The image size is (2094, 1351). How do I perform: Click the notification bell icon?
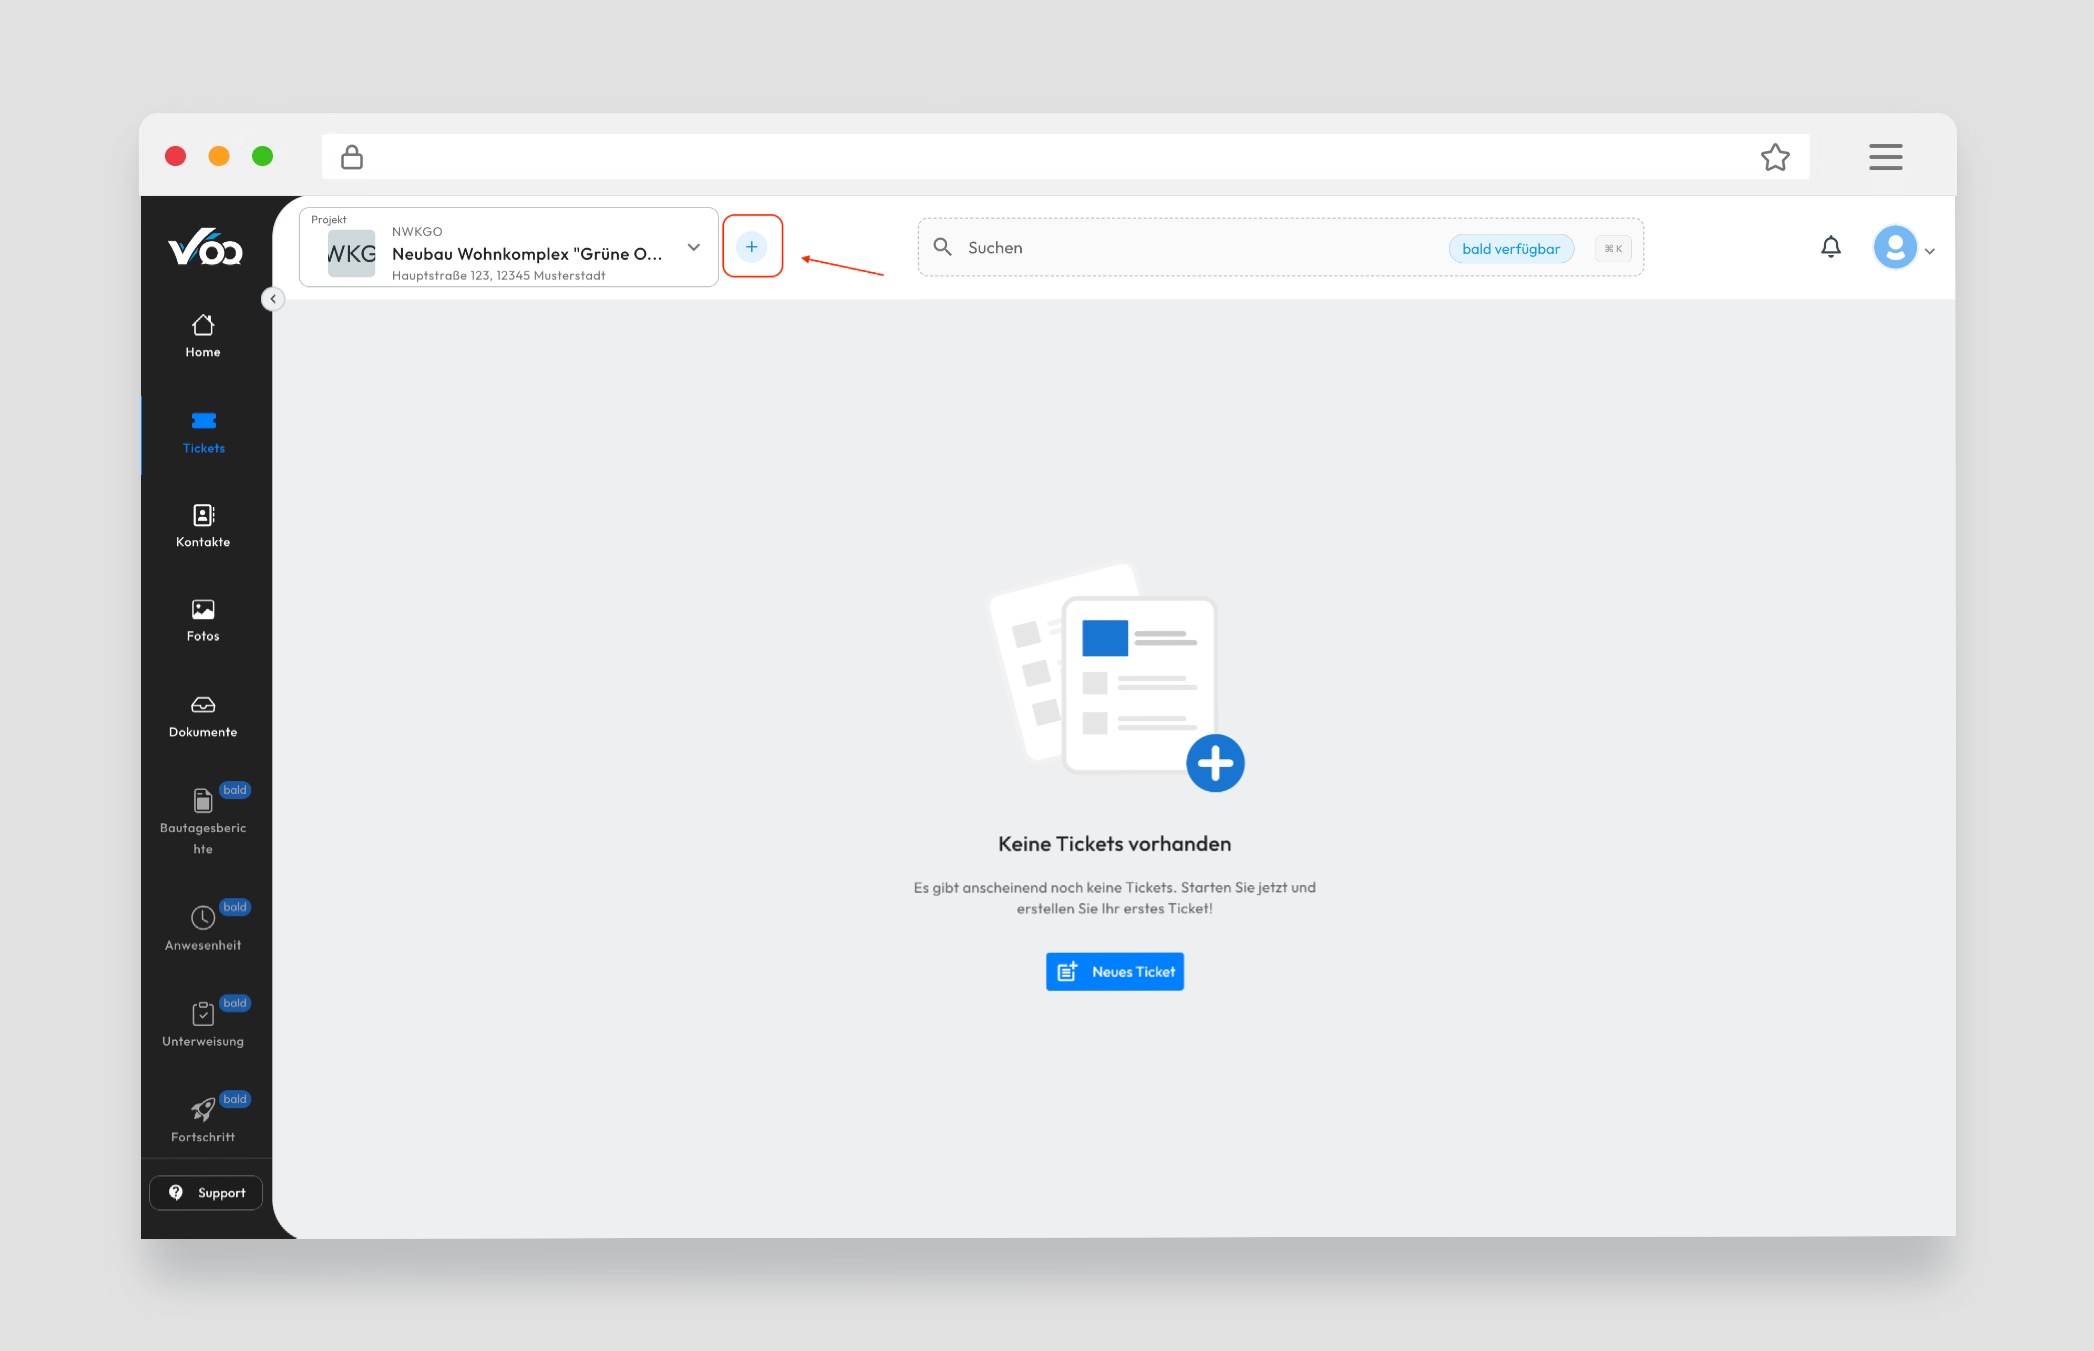tap(1830, 247)
